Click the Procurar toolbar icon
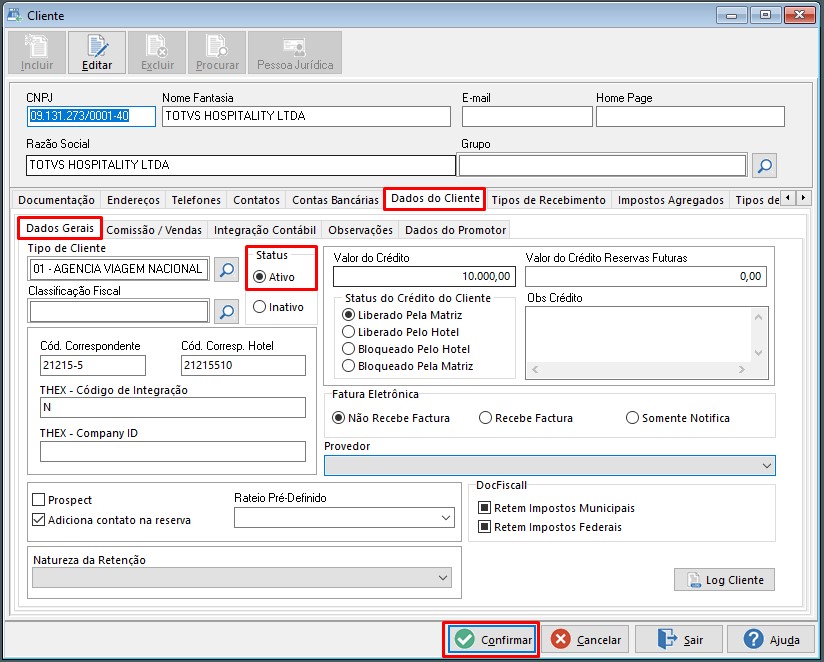824x662 pixels. 217,52
